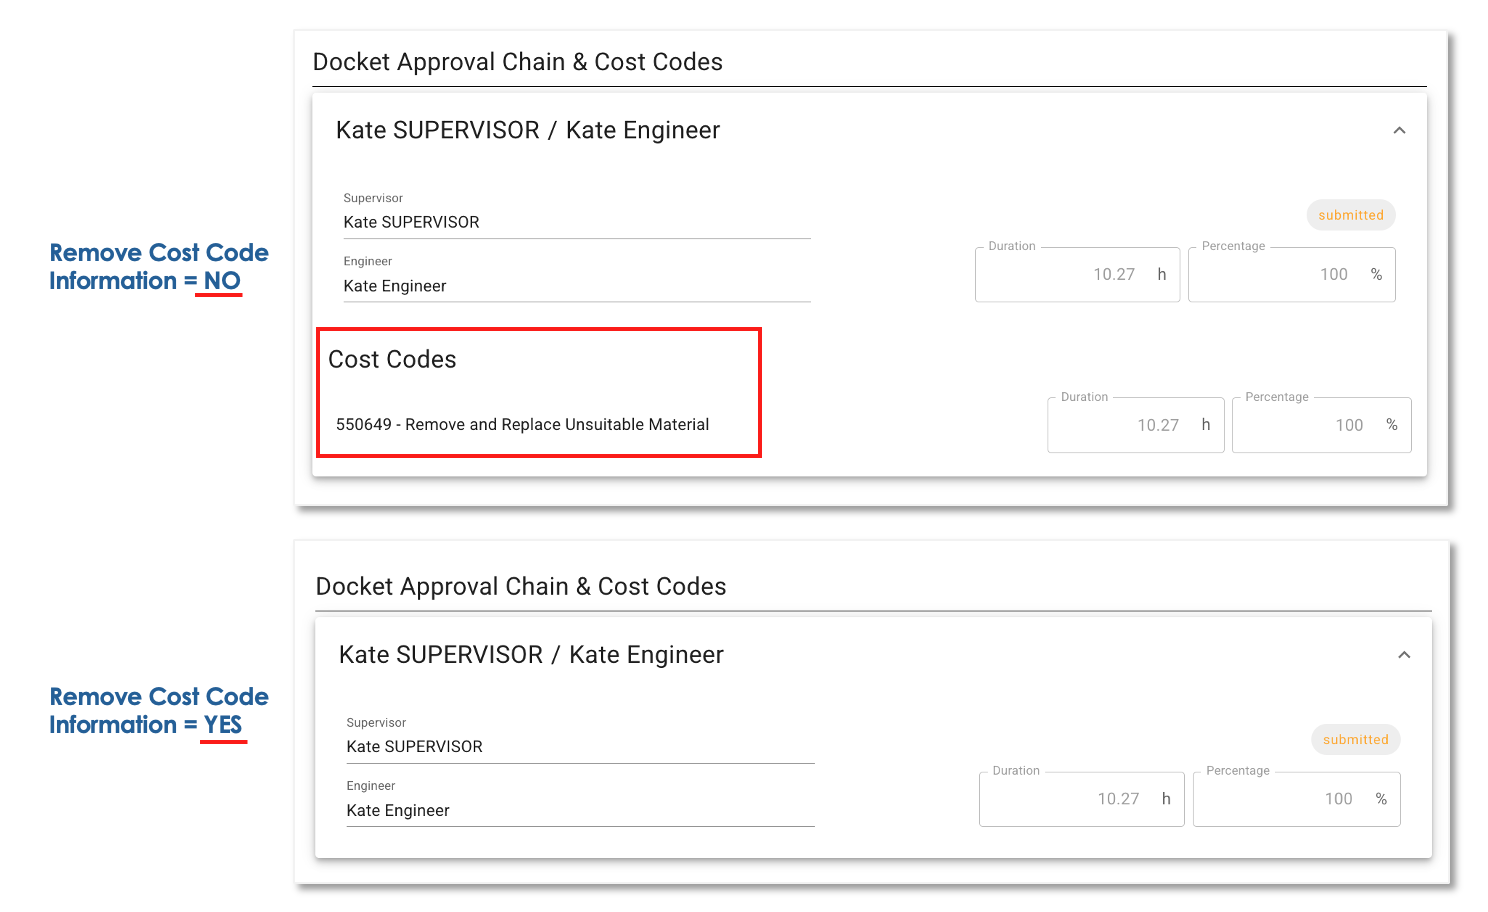Edit the bottom Supervisor field Kate SUPERVISOR
The width and height of the screenshot is (1488, 912).
(x=414, y=746)
